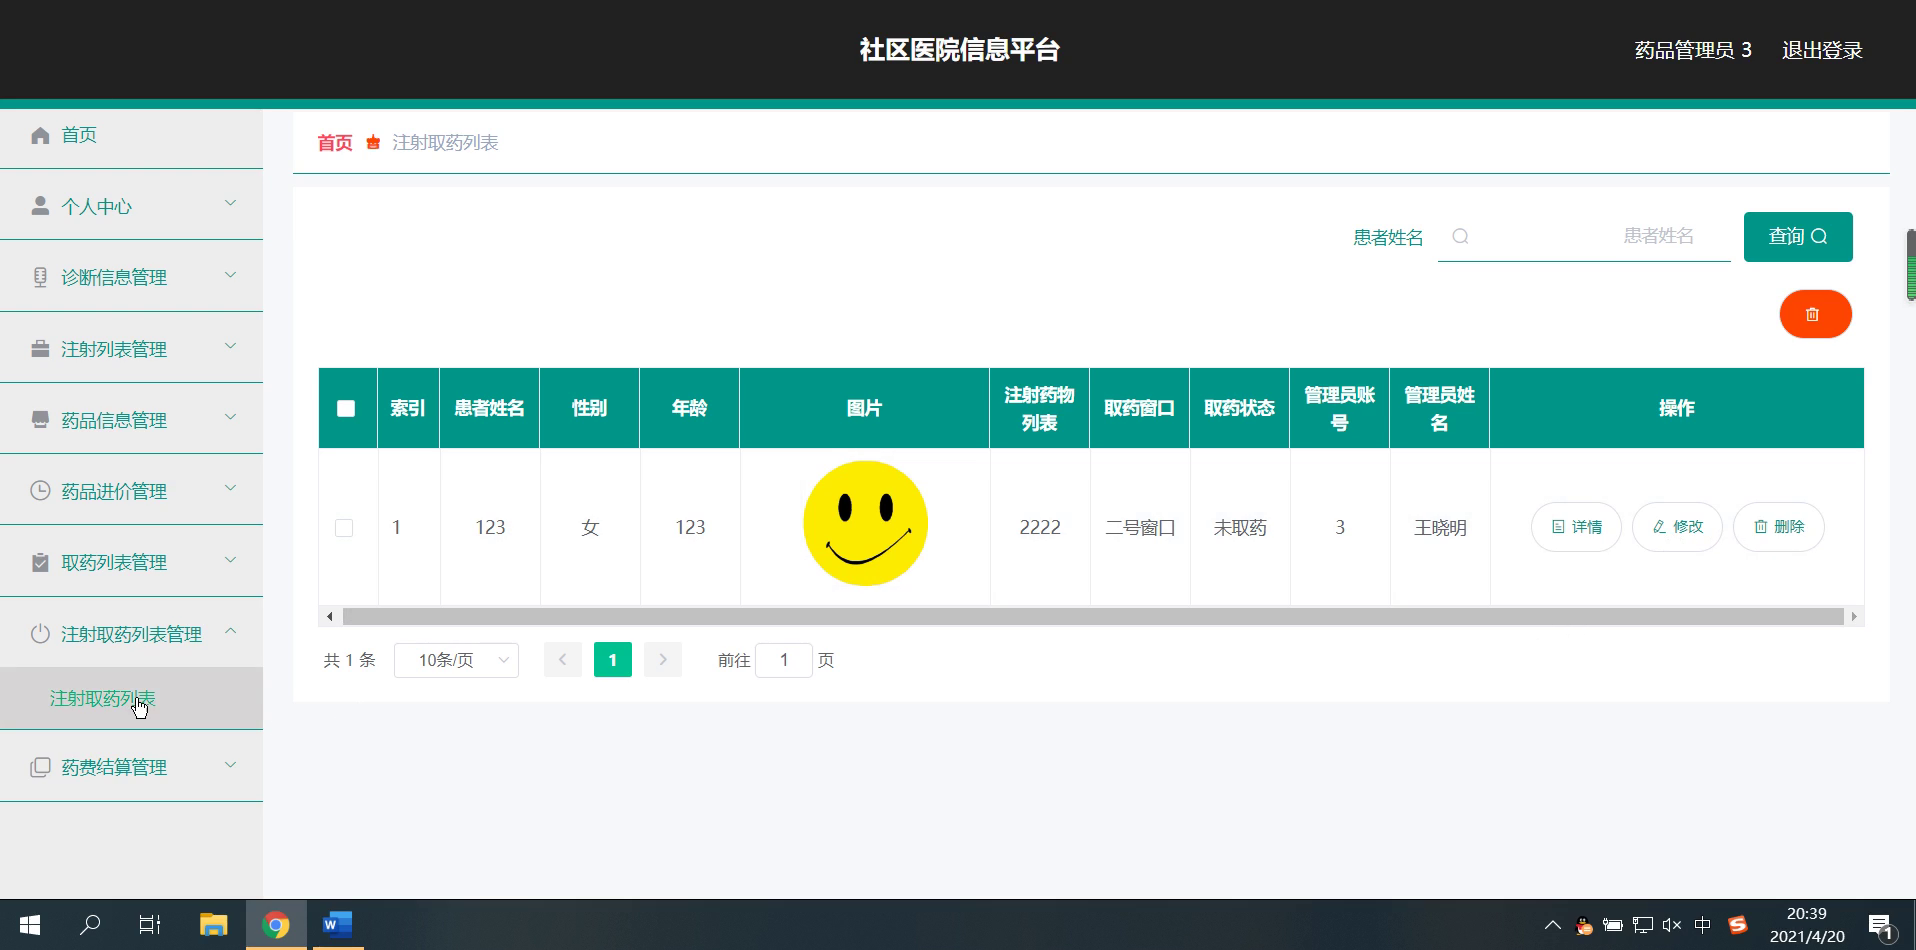Click the taskbar clock showing 20:39
The width and height of the screenshot is (1916, 950).
click(x=1807, y=925)
